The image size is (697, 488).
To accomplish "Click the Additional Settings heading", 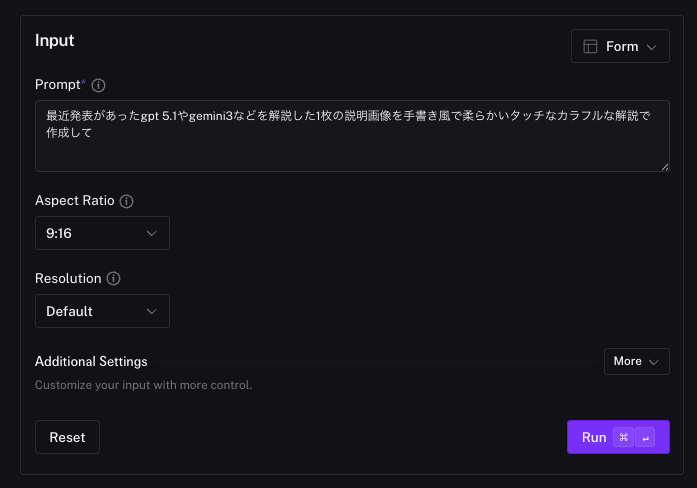I will pyautogui.click(x=91, y=361).
